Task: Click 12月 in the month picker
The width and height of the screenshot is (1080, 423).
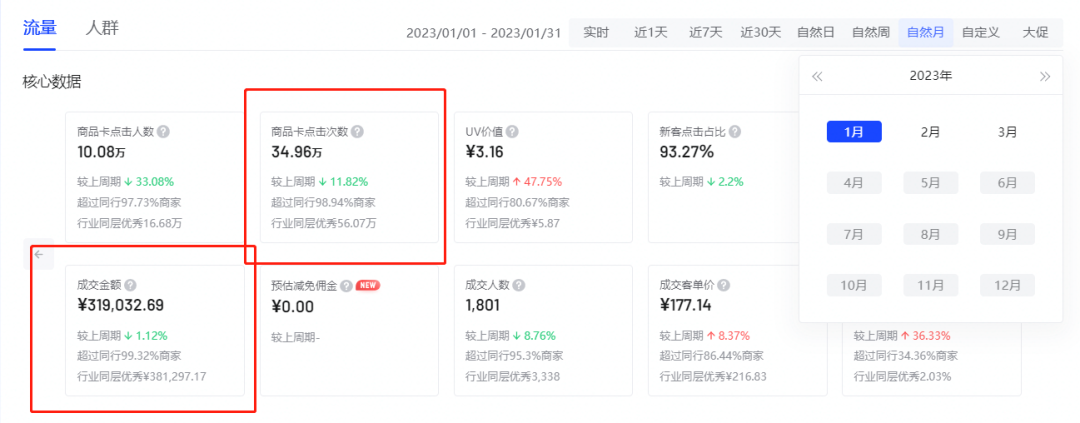Action: pos(1008,285)
